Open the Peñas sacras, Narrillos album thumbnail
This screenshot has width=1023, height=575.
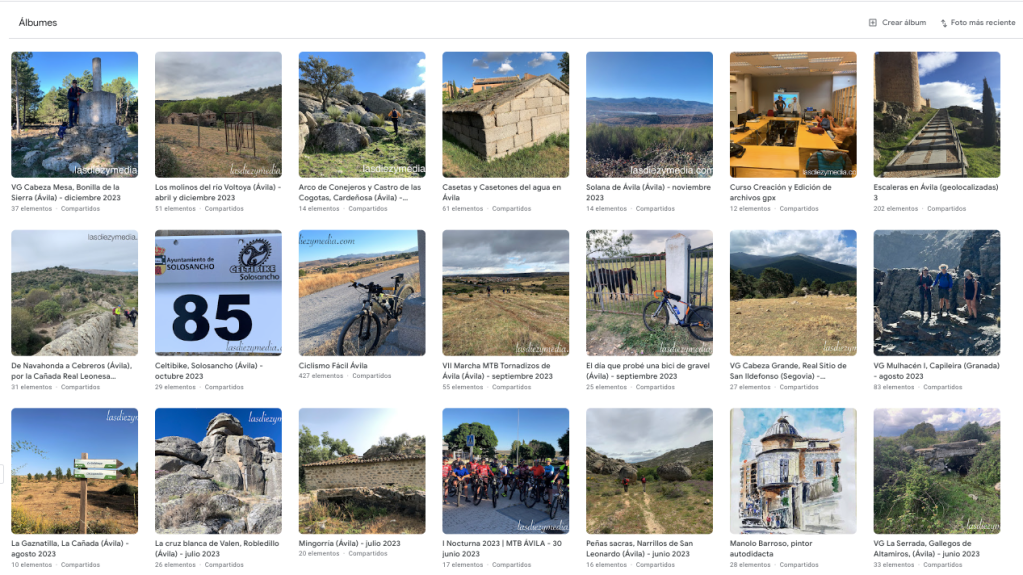click(649, 471)
